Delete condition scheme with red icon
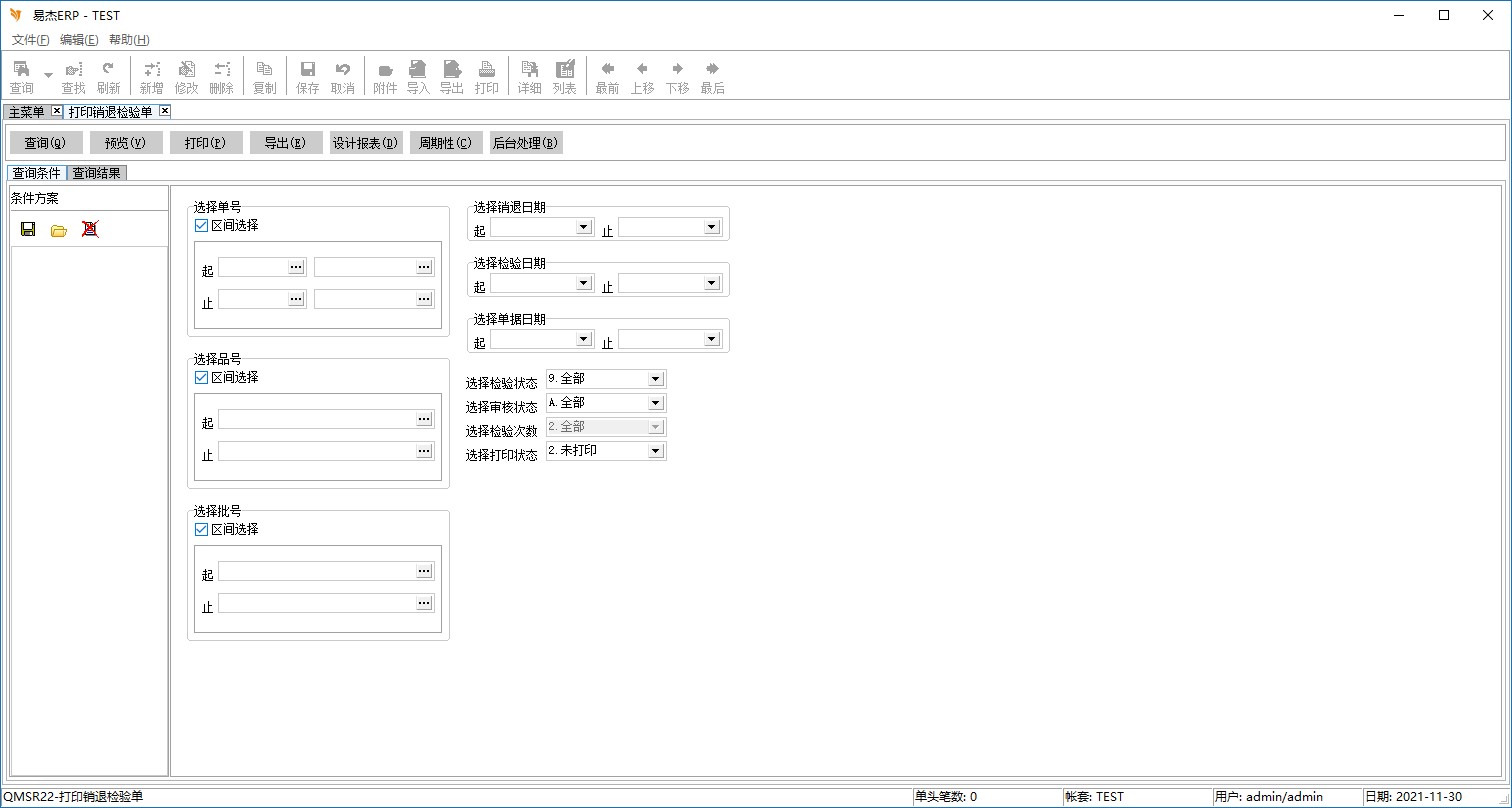 click(x=90, y=229)
